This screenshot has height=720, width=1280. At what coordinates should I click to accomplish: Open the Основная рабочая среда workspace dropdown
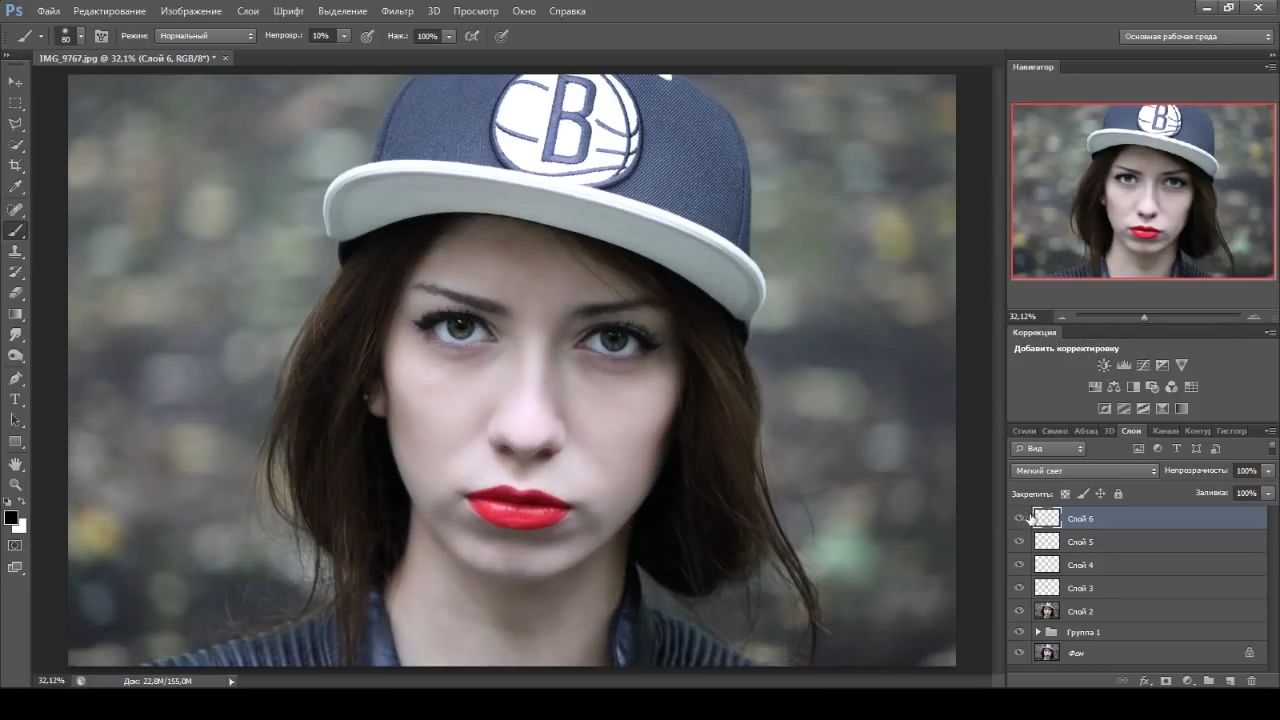tap(1196, 36)
